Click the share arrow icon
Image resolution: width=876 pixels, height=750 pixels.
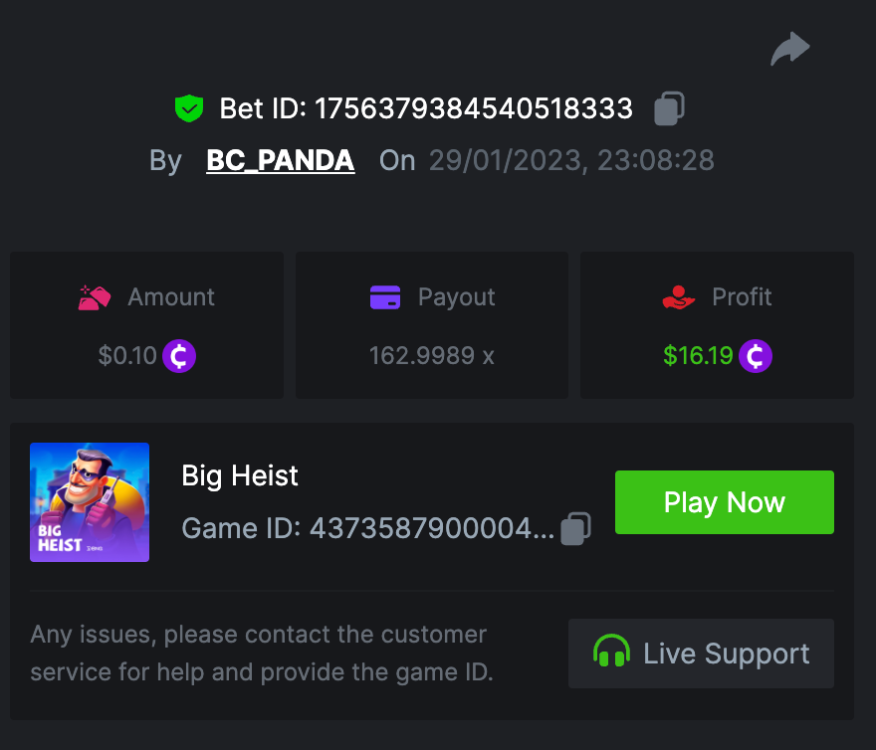(x=789, y=48)
